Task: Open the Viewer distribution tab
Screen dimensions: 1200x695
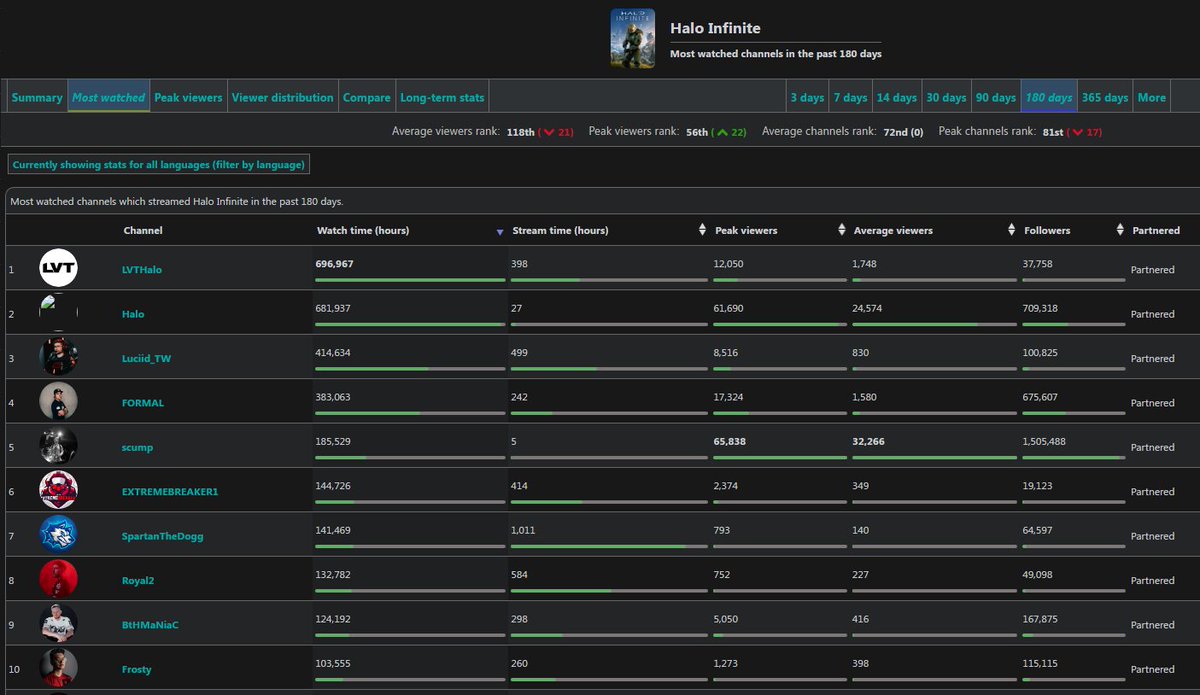Action: click(x=283, y=97)
